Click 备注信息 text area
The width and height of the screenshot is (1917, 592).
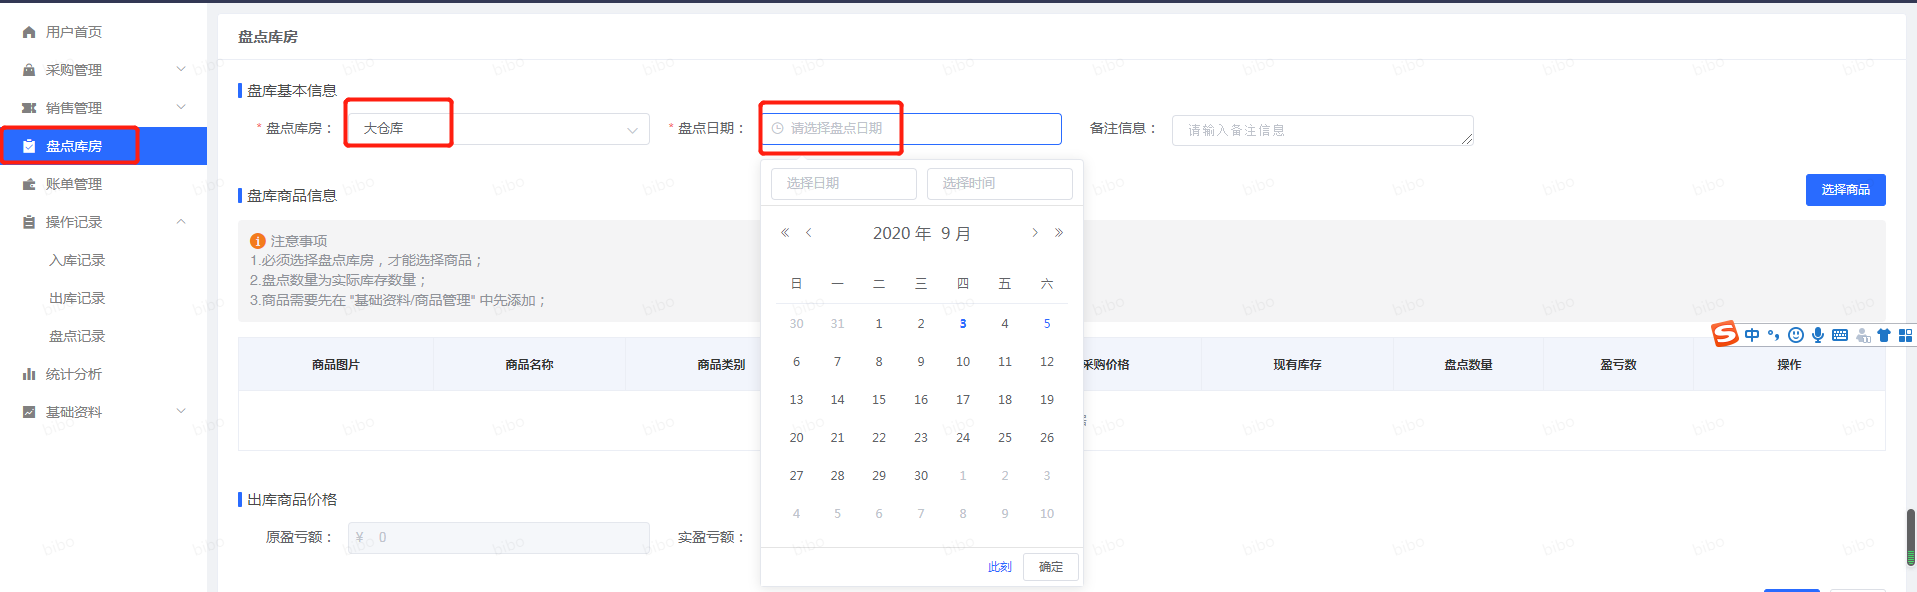pyautogui.click(x=1321, y=130)
